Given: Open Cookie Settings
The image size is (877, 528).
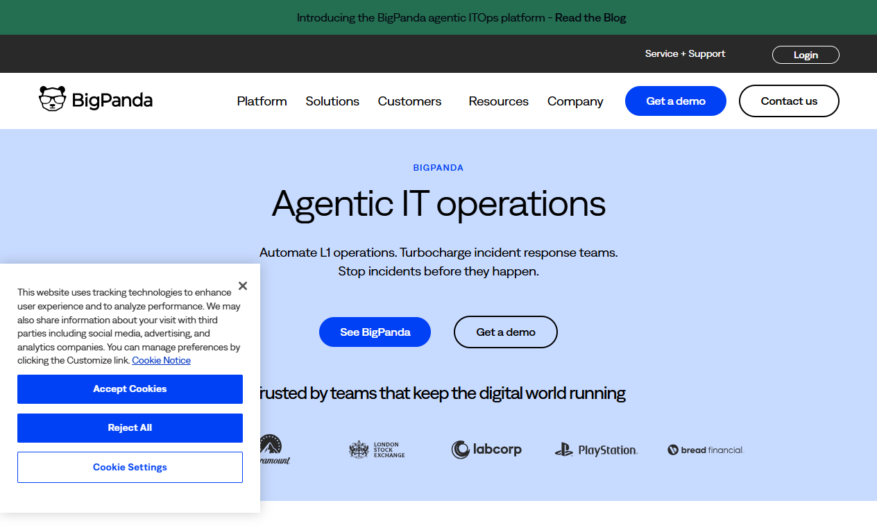Looking at the screenshot, I should tap(130, 467).
